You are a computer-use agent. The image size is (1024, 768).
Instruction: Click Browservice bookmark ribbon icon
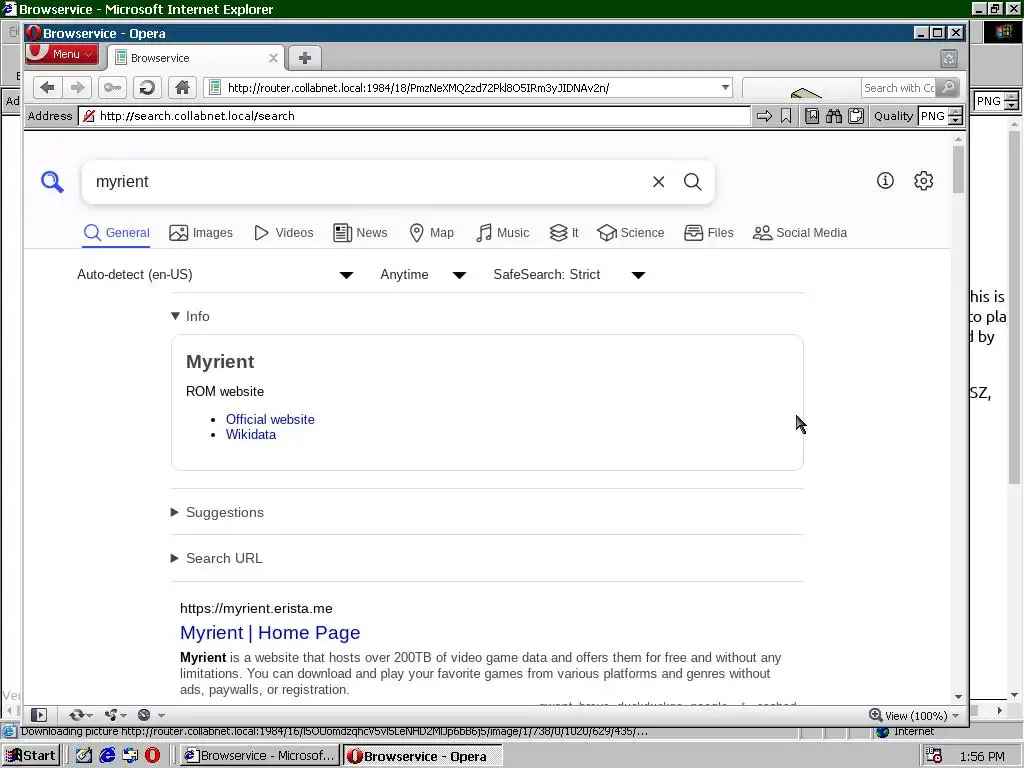pos(786,116)
